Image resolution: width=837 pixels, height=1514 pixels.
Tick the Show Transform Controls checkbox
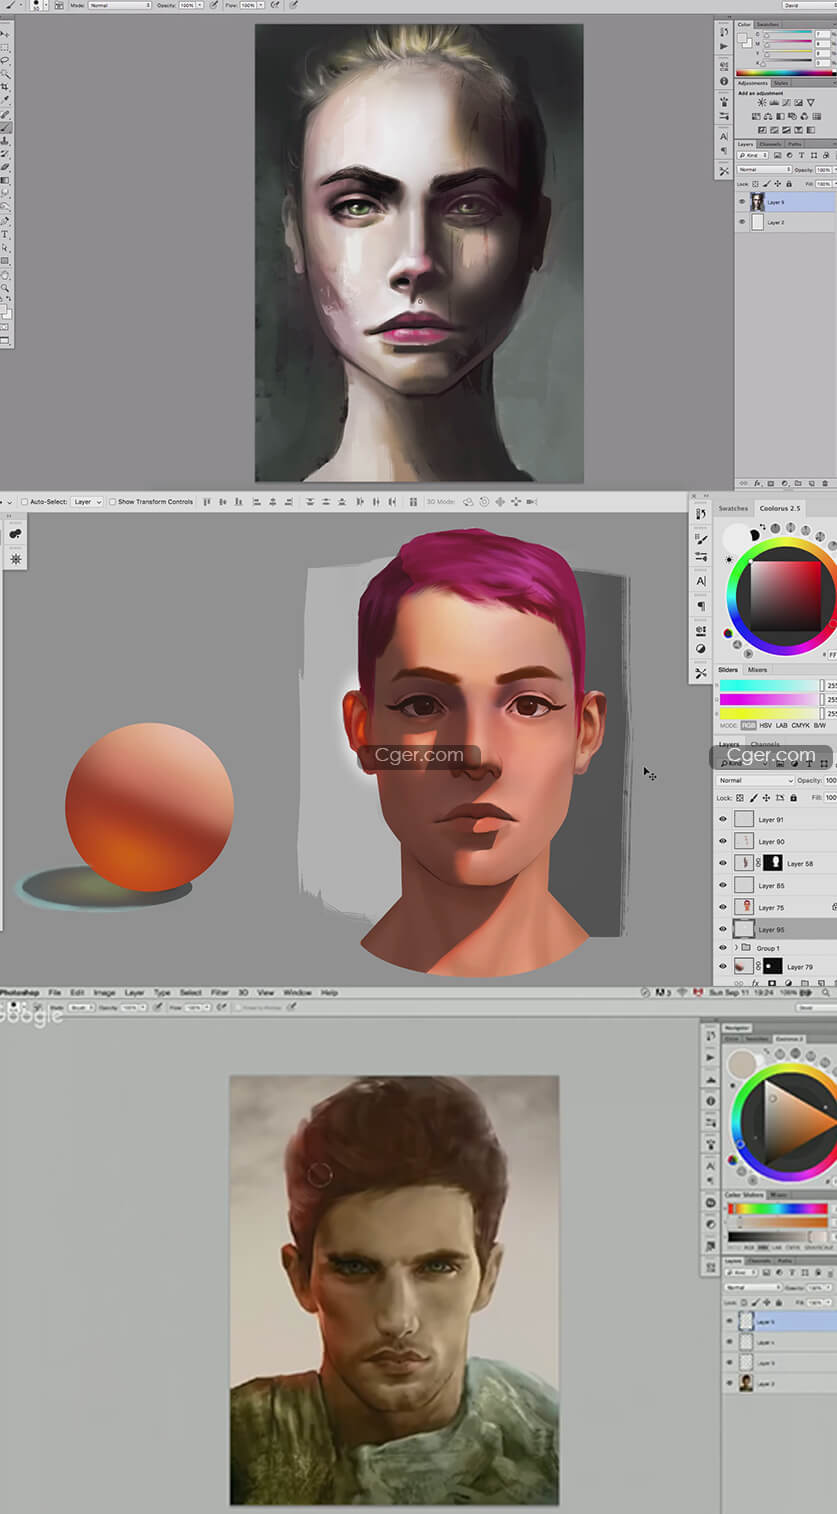(x=112, y=502)
